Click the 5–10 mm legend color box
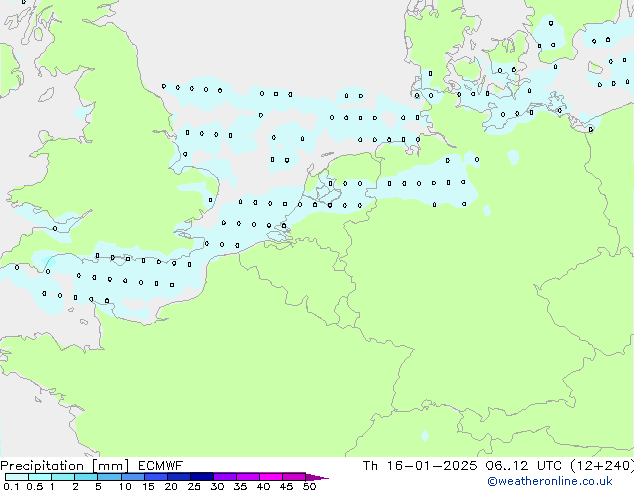Viewport: 634px width, 490px height. coord(109,477)
